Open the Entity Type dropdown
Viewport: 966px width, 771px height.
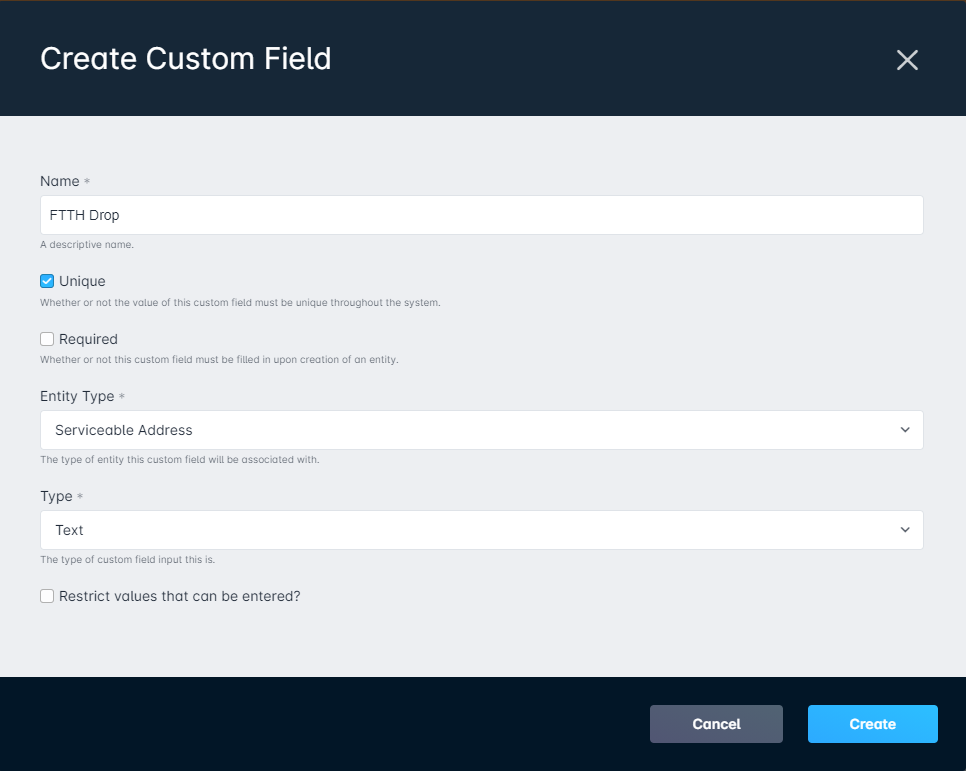tap(482, 430)
